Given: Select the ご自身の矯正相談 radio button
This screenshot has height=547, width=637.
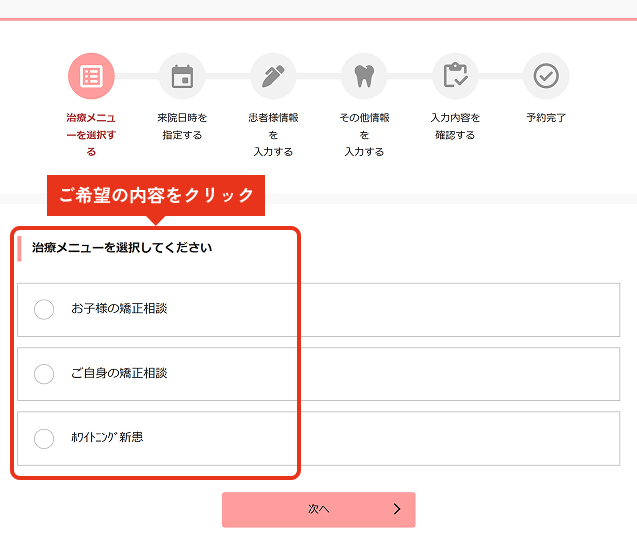Looking at the screenshot, I should point(44,374).
